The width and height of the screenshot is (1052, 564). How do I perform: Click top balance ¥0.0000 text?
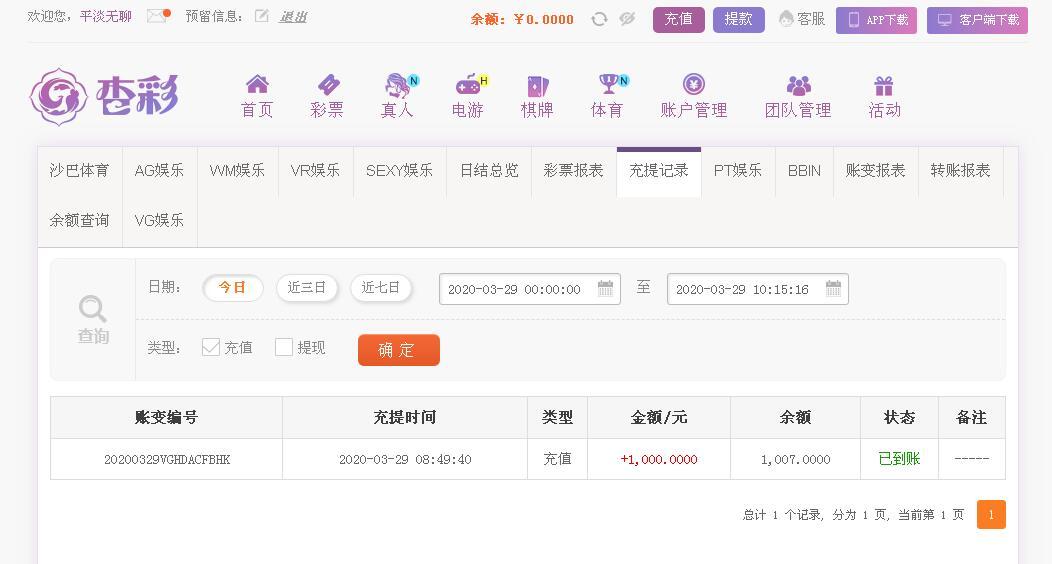coord(543,19)
